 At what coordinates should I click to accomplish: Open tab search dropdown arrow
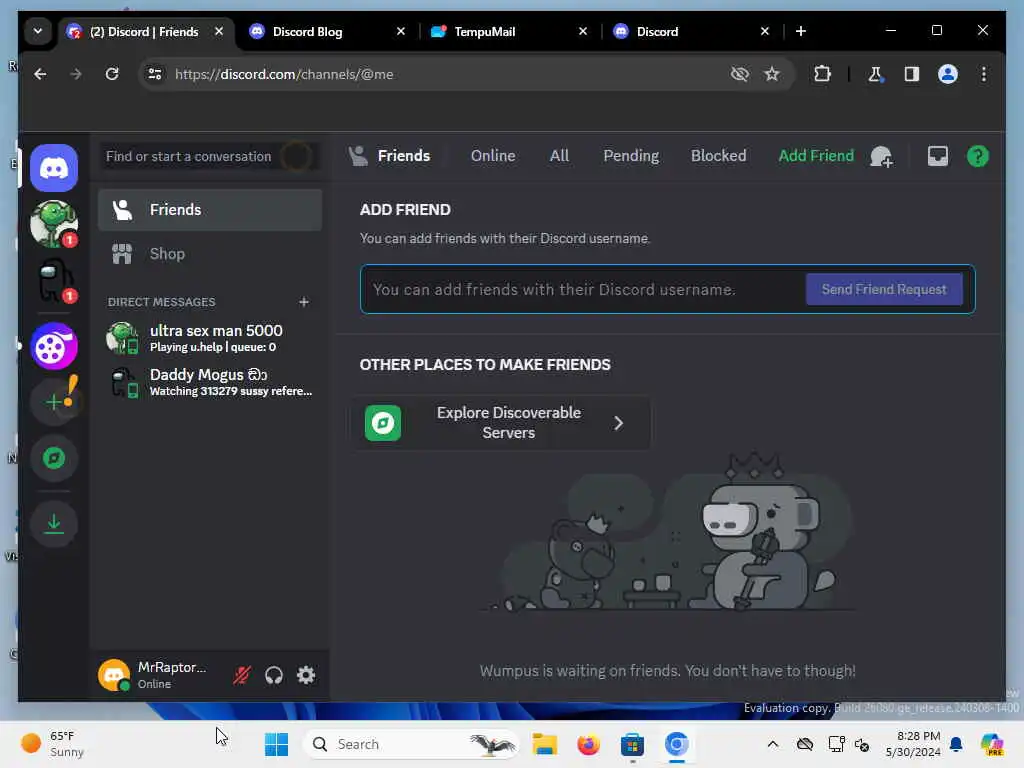[x=38, y=31]
